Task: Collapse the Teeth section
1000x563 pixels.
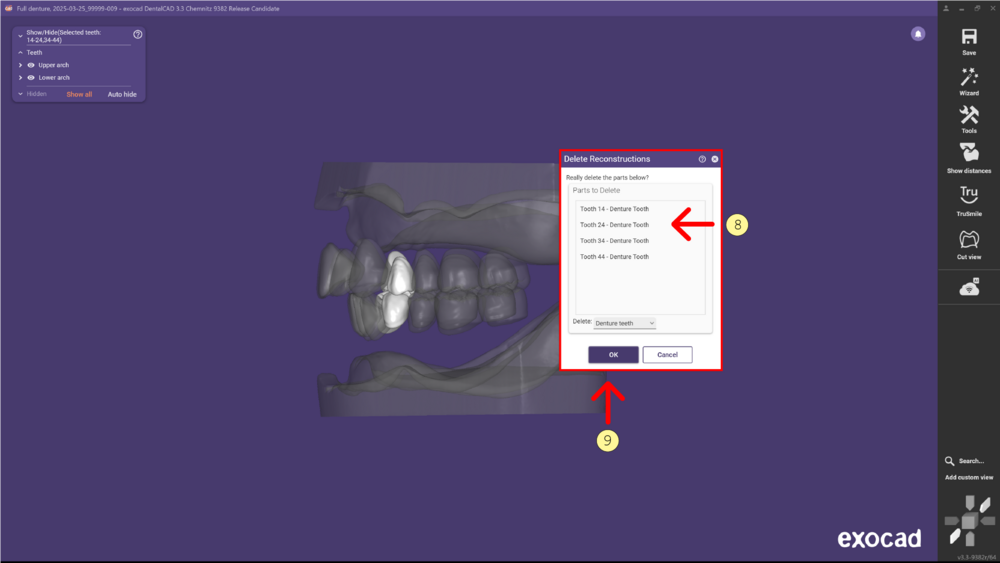Action: pos(20,53)
